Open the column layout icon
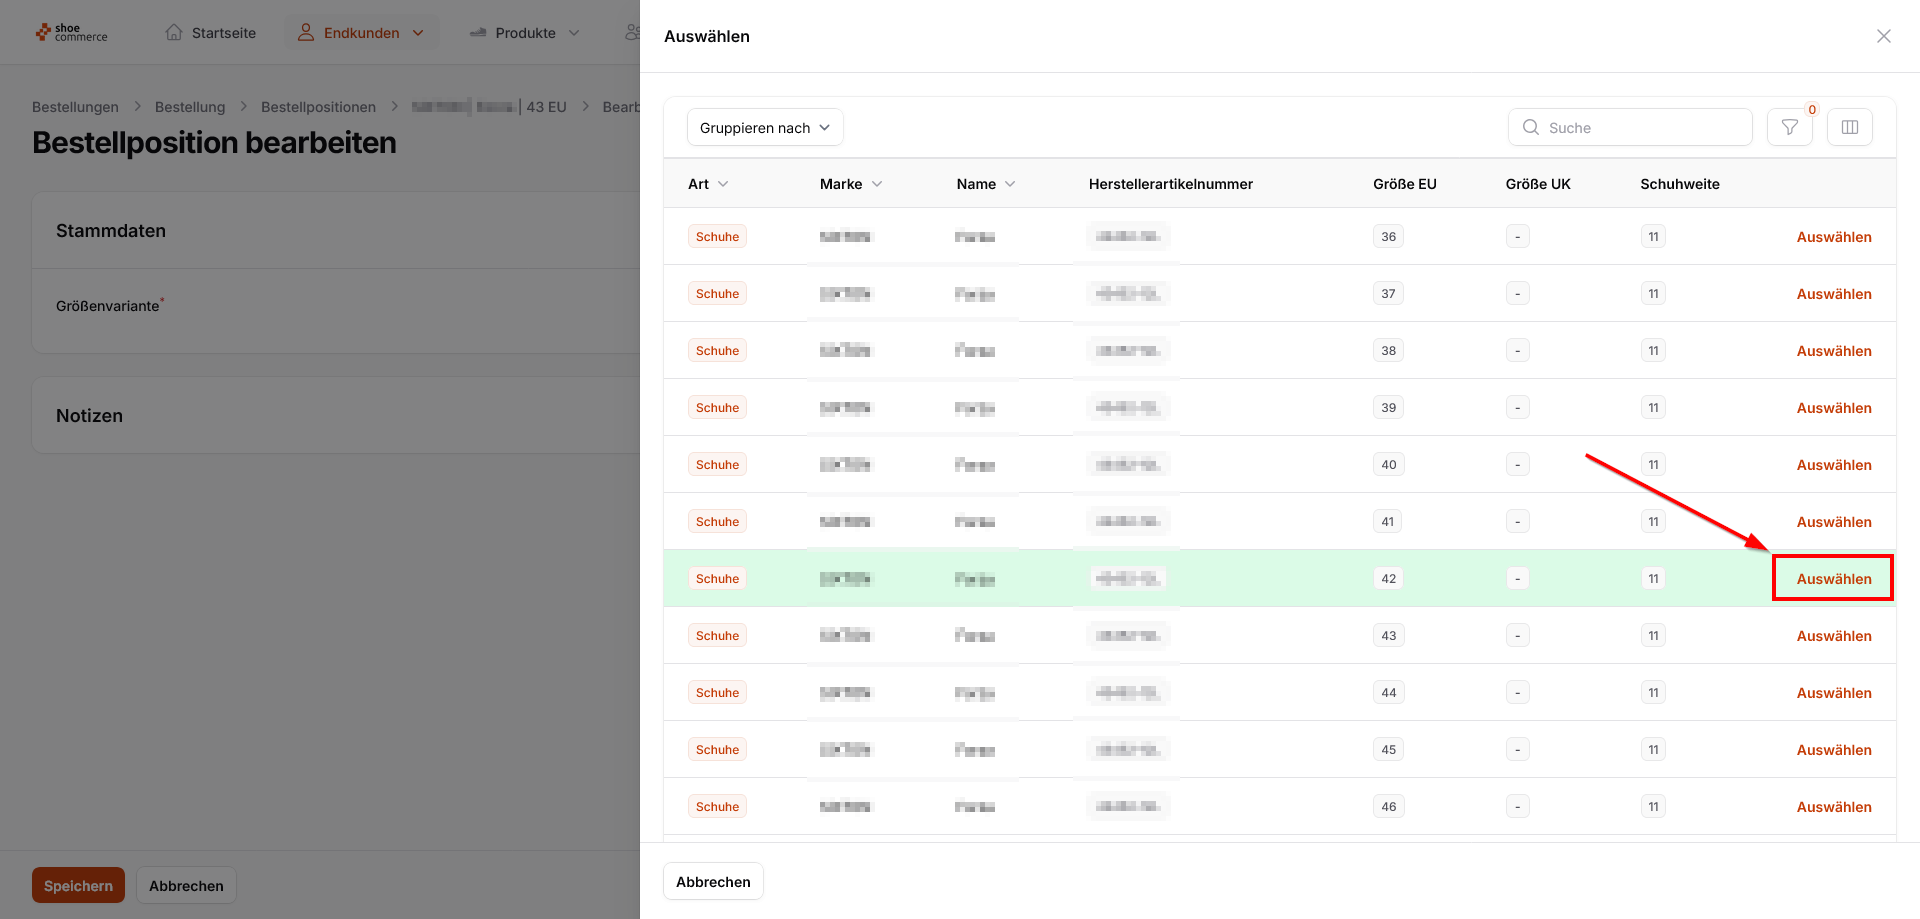The width and height of the screenshot is (1920, 919). pos(1849,127)
